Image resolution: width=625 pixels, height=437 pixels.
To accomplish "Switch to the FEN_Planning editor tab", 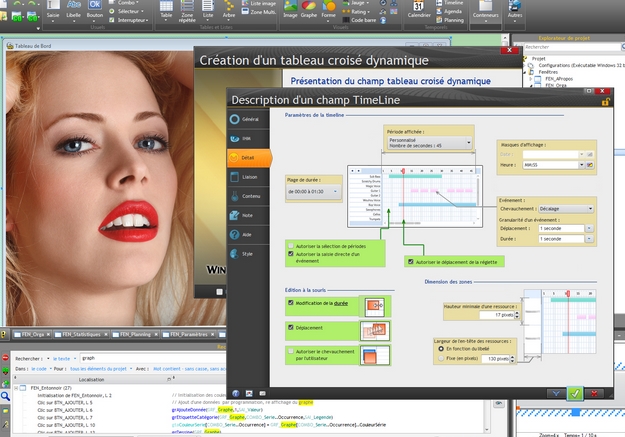I will tap(132, 335).
